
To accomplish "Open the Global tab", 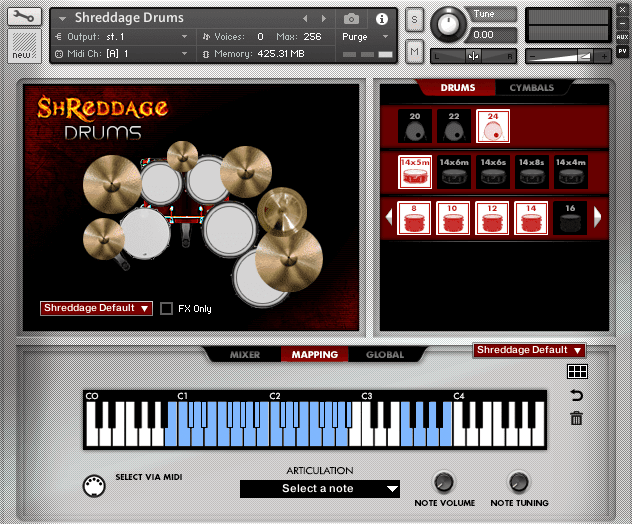I will (x=385, y=355).
